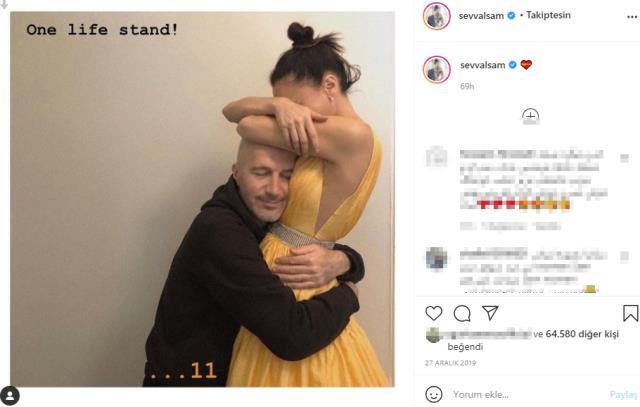Open comments with the speech bubble icon

462,314
